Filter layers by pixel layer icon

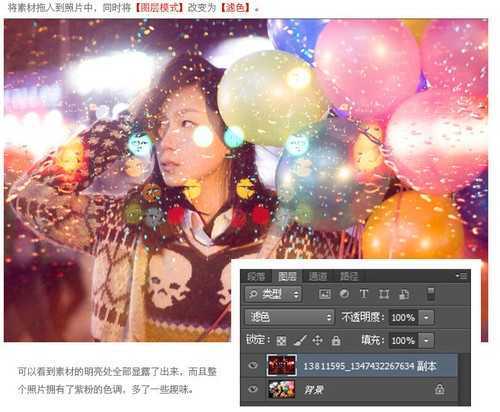(325, 294)
